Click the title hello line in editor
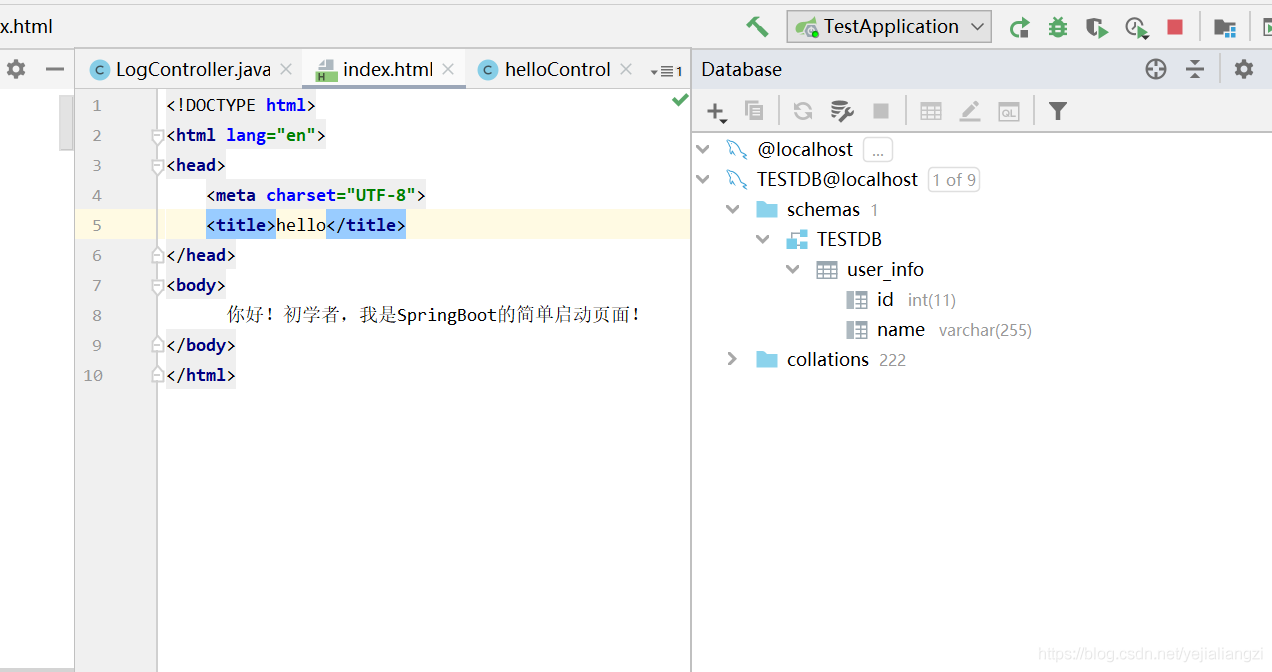This screenshot has height=672, width=1272. pos(306,225)
